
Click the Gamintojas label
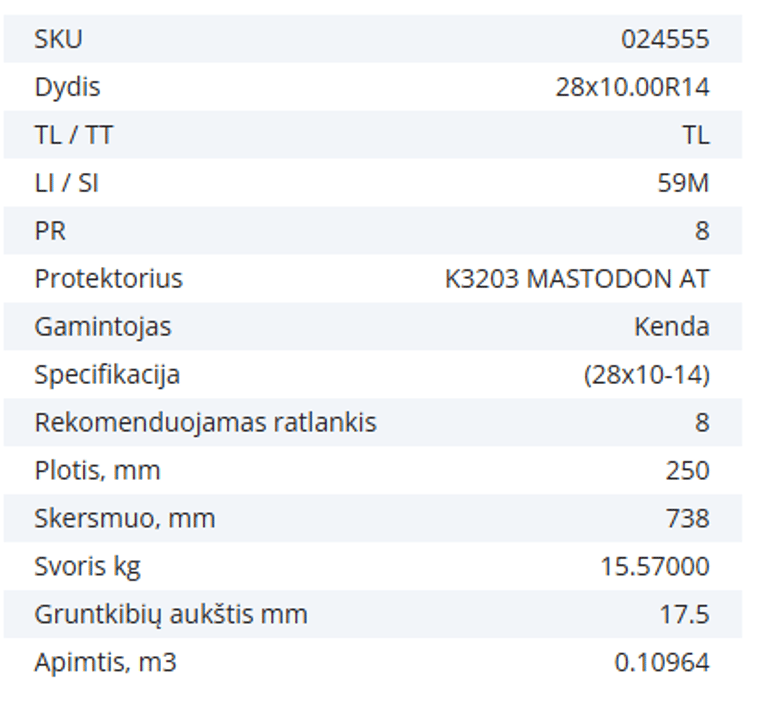pos(102,326)
